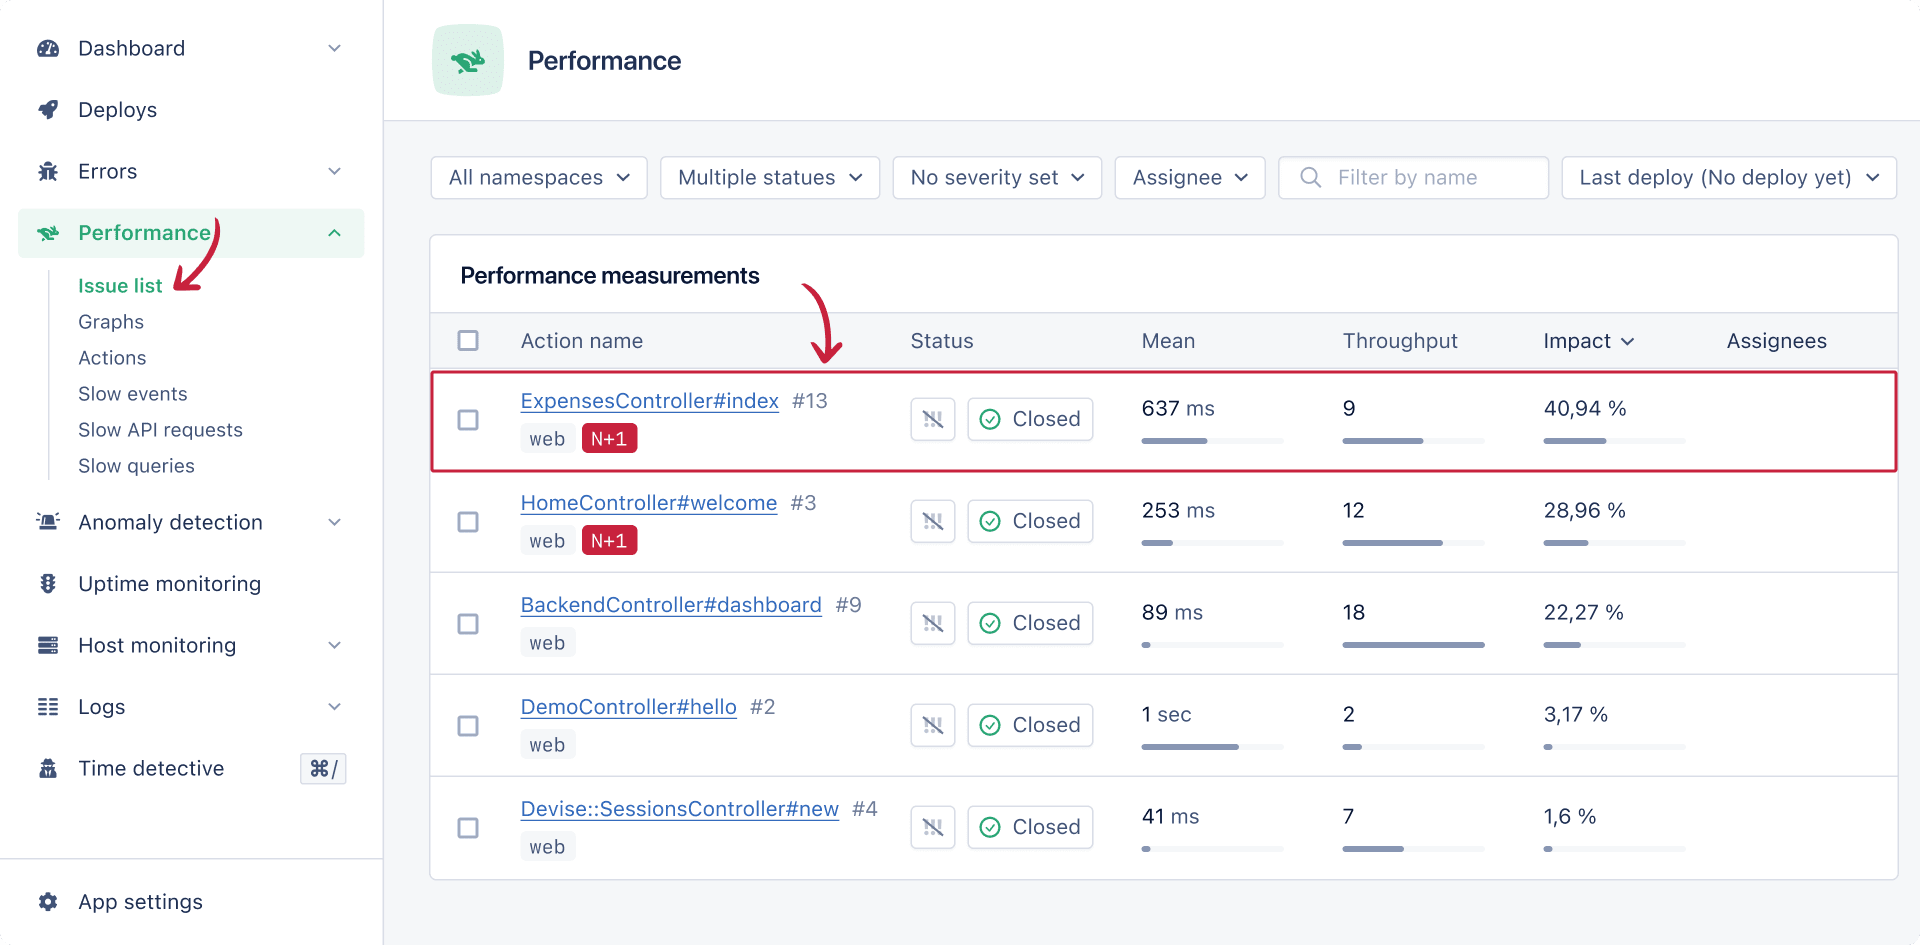Expand the No severity set filter
This screenshot has height=945, width=1920.
click(x=996, y=178)
